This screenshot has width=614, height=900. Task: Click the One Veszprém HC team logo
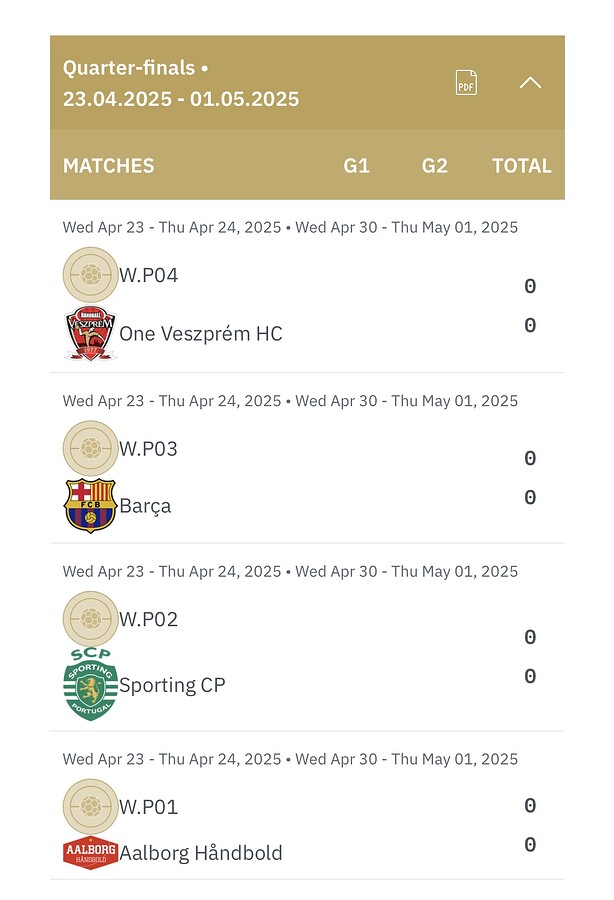(90, 333)
